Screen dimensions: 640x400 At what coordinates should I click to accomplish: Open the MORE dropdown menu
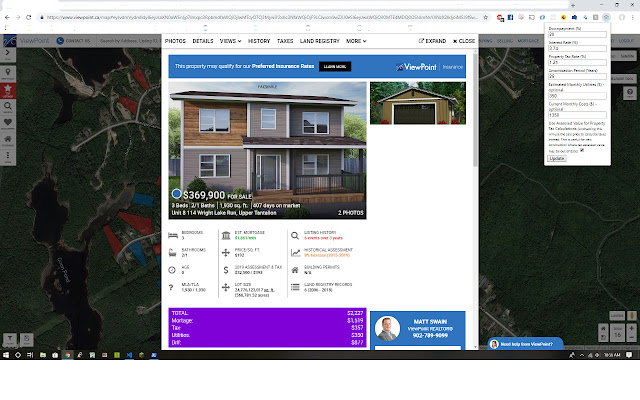tap(356, 41)
